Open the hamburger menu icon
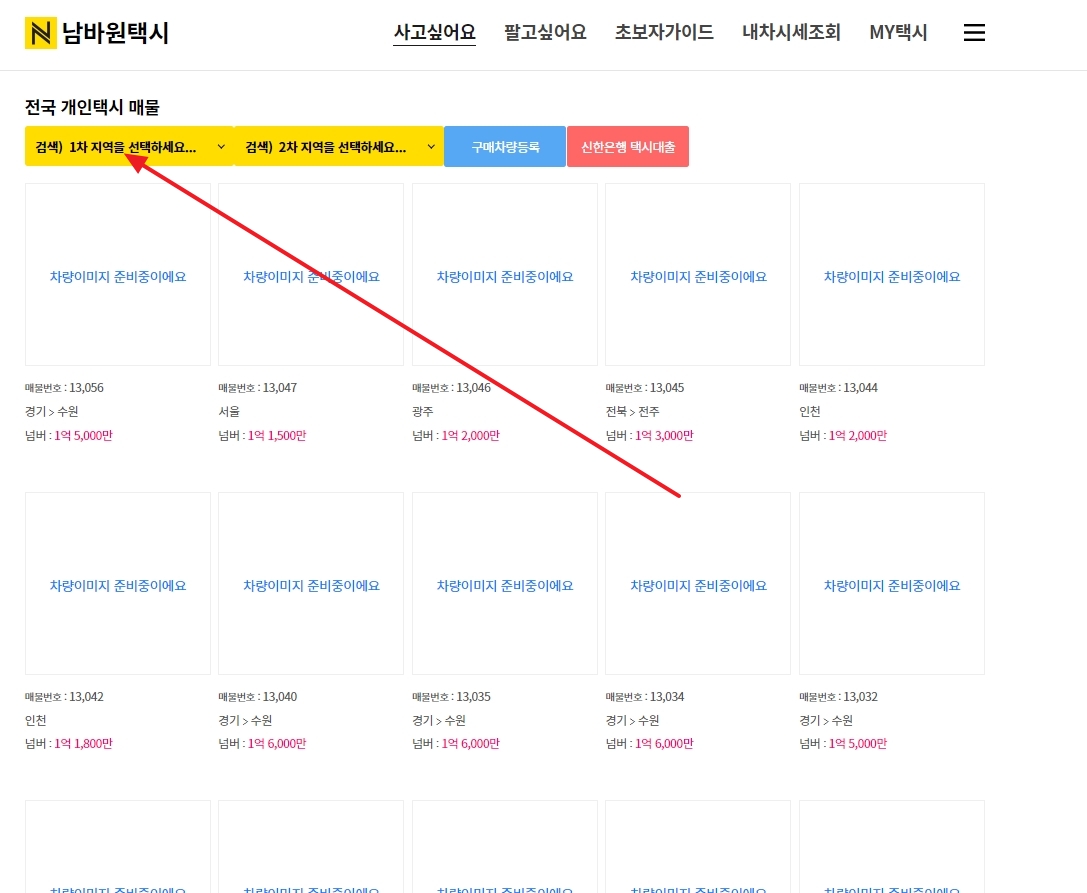The height and width of the screenshot is (893, 1087). tap(974, 33)
